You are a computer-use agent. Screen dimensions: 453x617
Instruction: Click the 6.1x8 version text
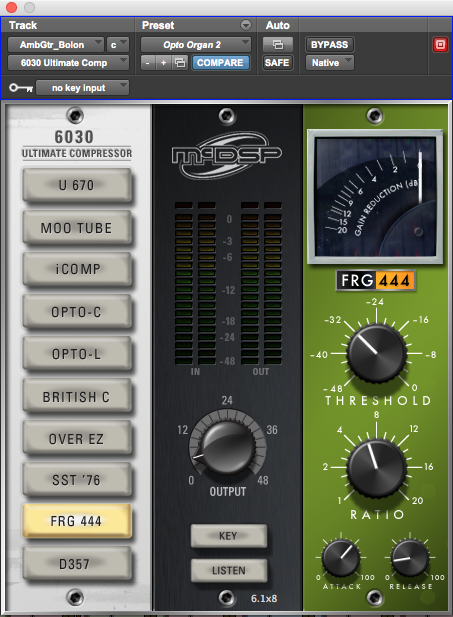[x=264, y=599]
